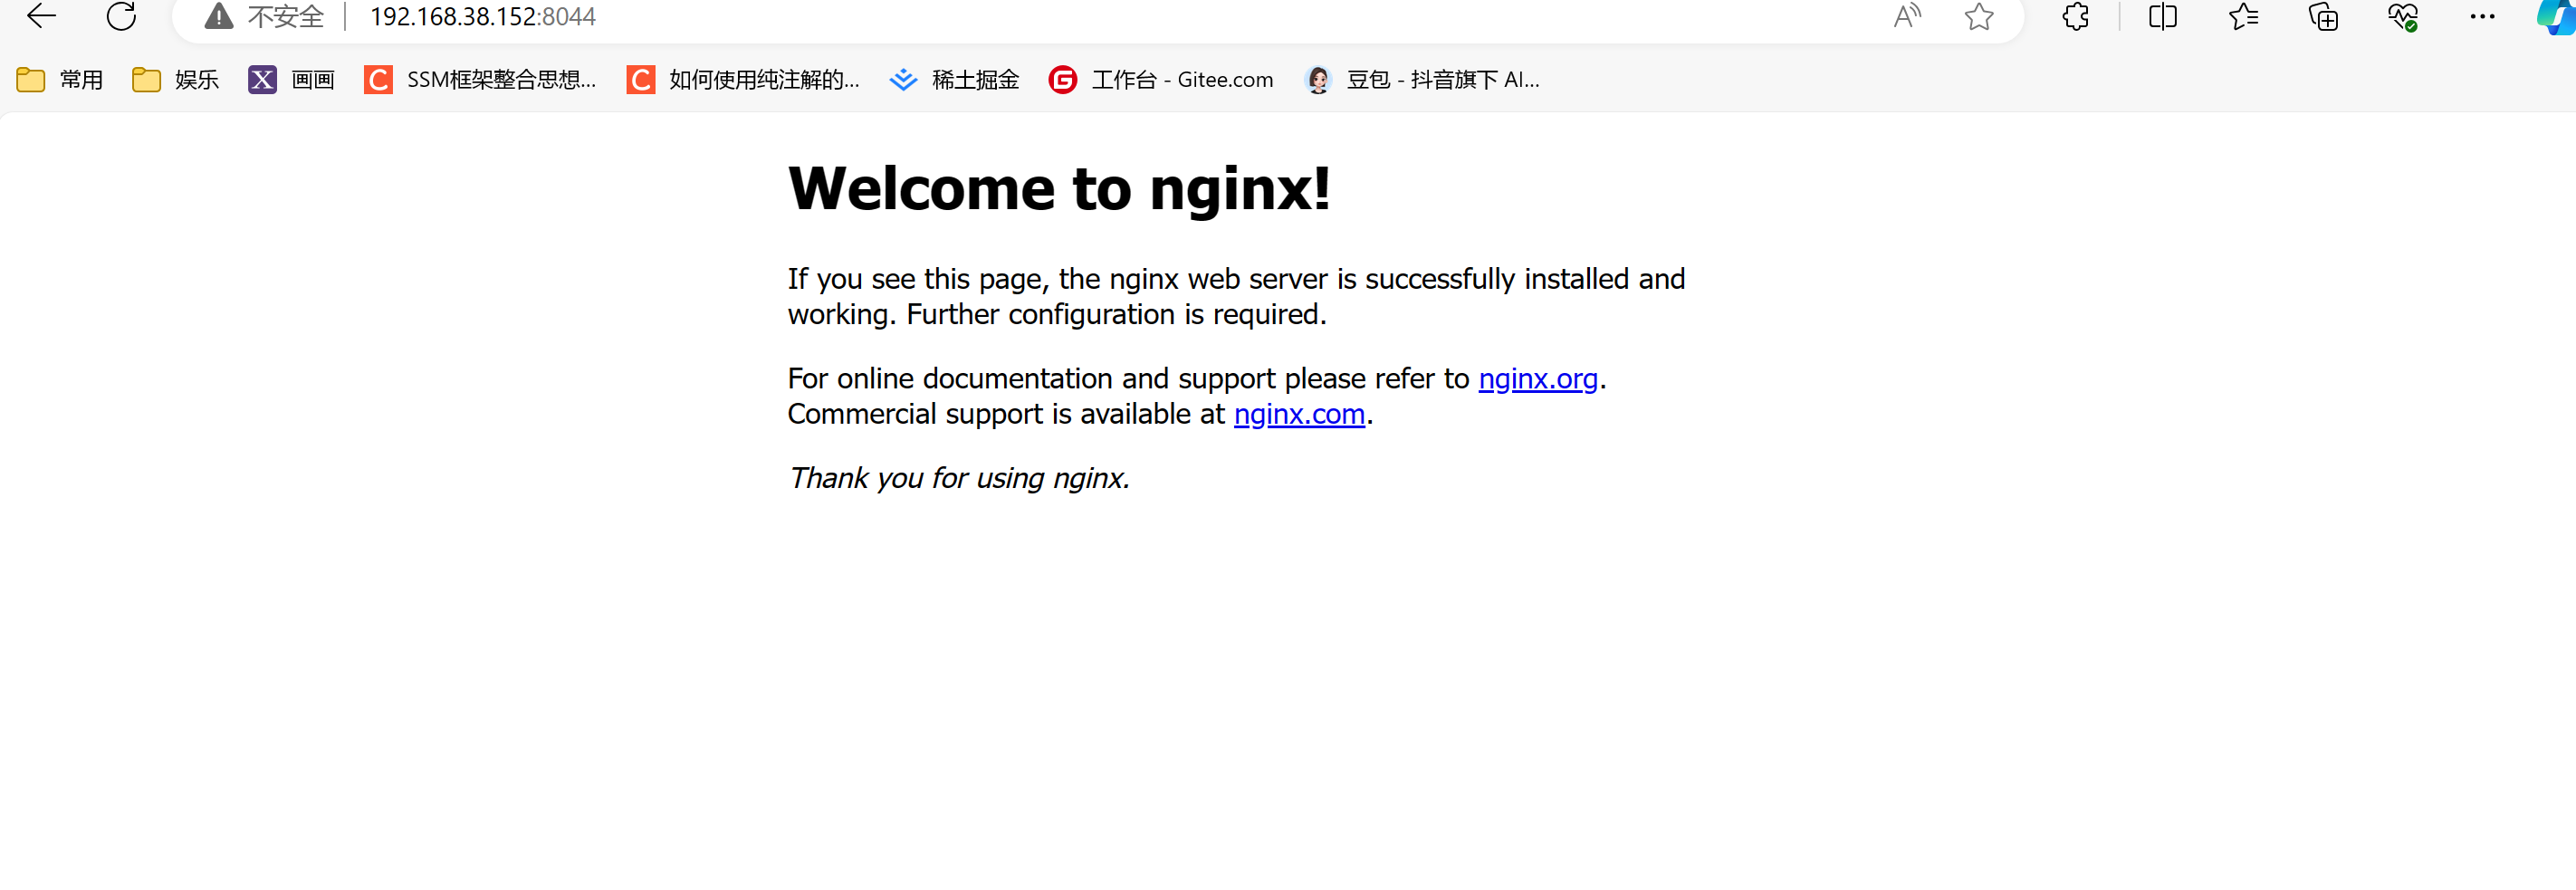Image resolution: width=2576 pixels, height=890 pixels.
Task: Open the Settings and more ellipsis menu
Action: [x=2482, y=16]
